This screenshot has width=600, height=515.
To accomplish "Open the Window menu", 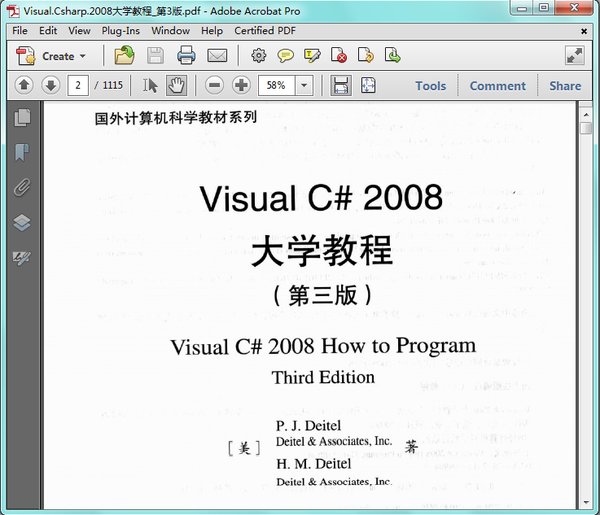I will tap(171, 31).
